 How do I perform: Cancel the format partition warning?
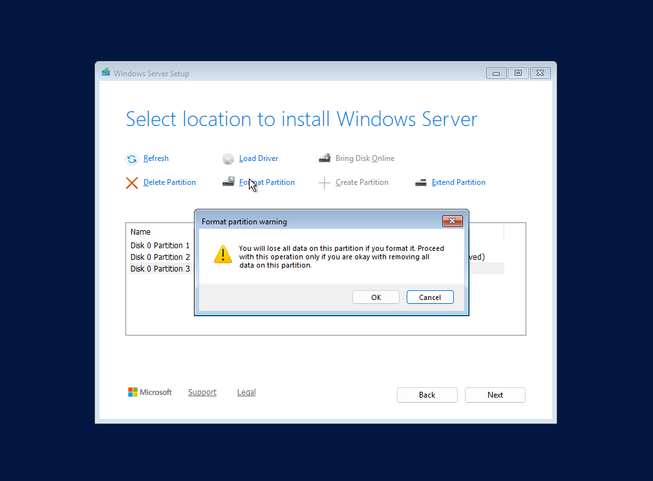coord(430,297)
